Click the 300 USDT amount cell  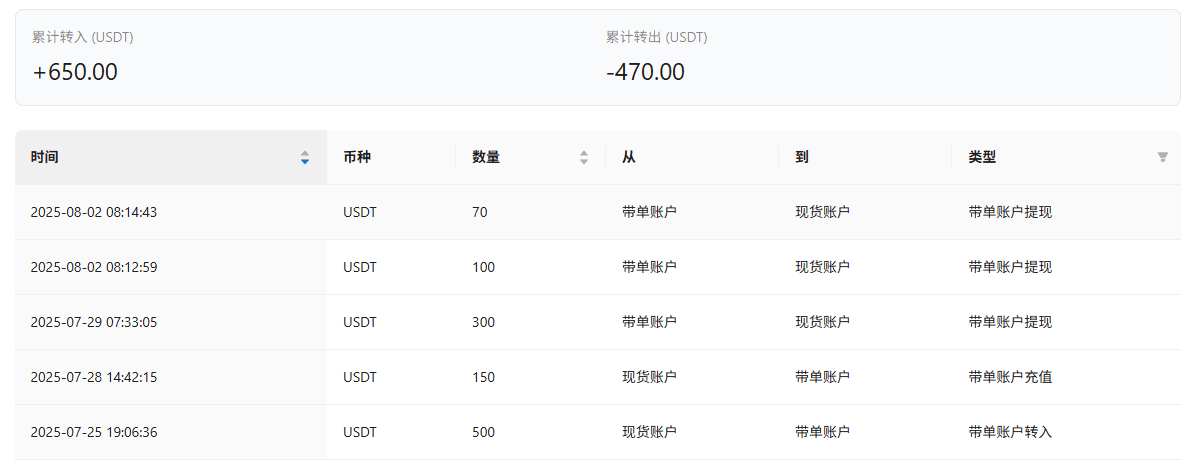tap(484, 322)
